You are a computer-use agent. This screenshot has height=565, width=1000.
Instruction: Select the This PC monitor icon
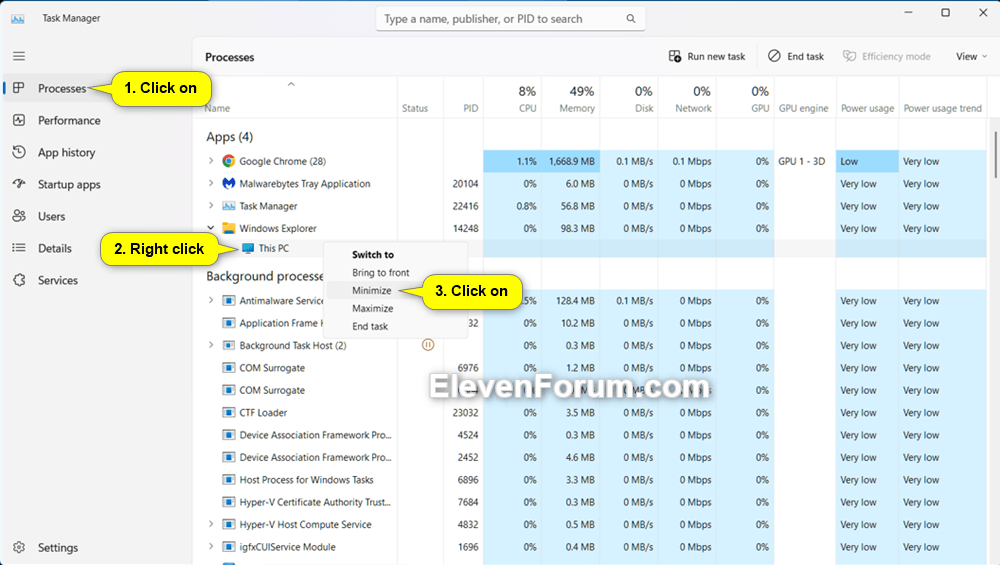pyautogui.click(x=248, y=248)
